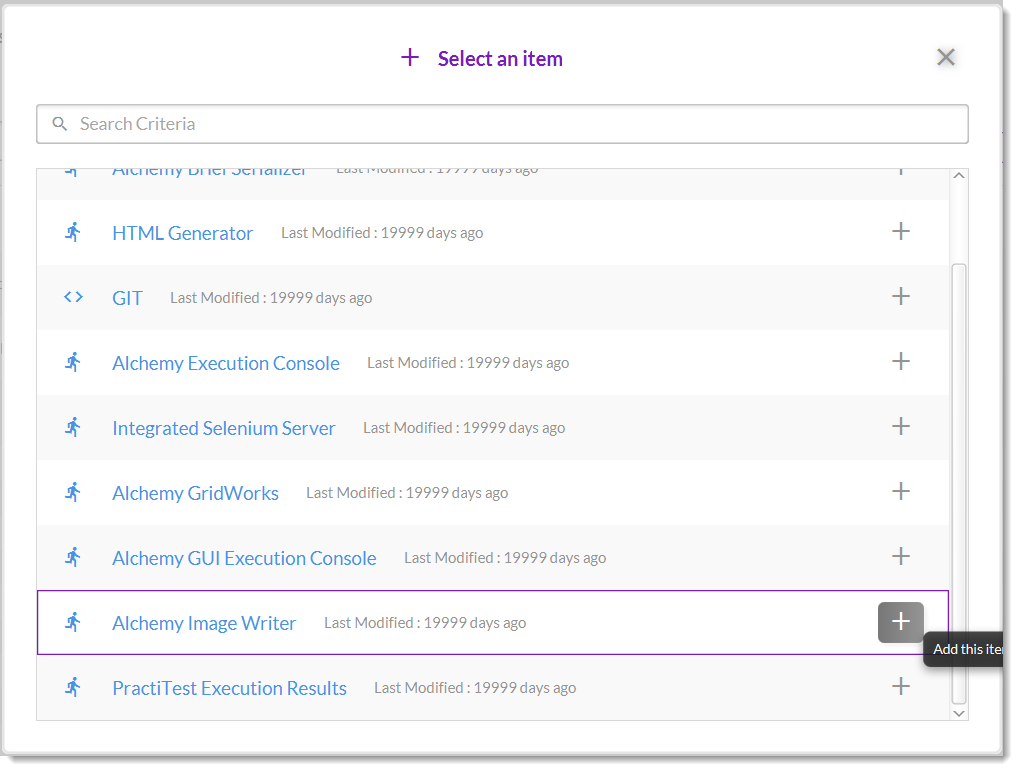Screen dimensions: 1018x771
Task: Open the HTML Generator link
Action: tap(182, 233)
